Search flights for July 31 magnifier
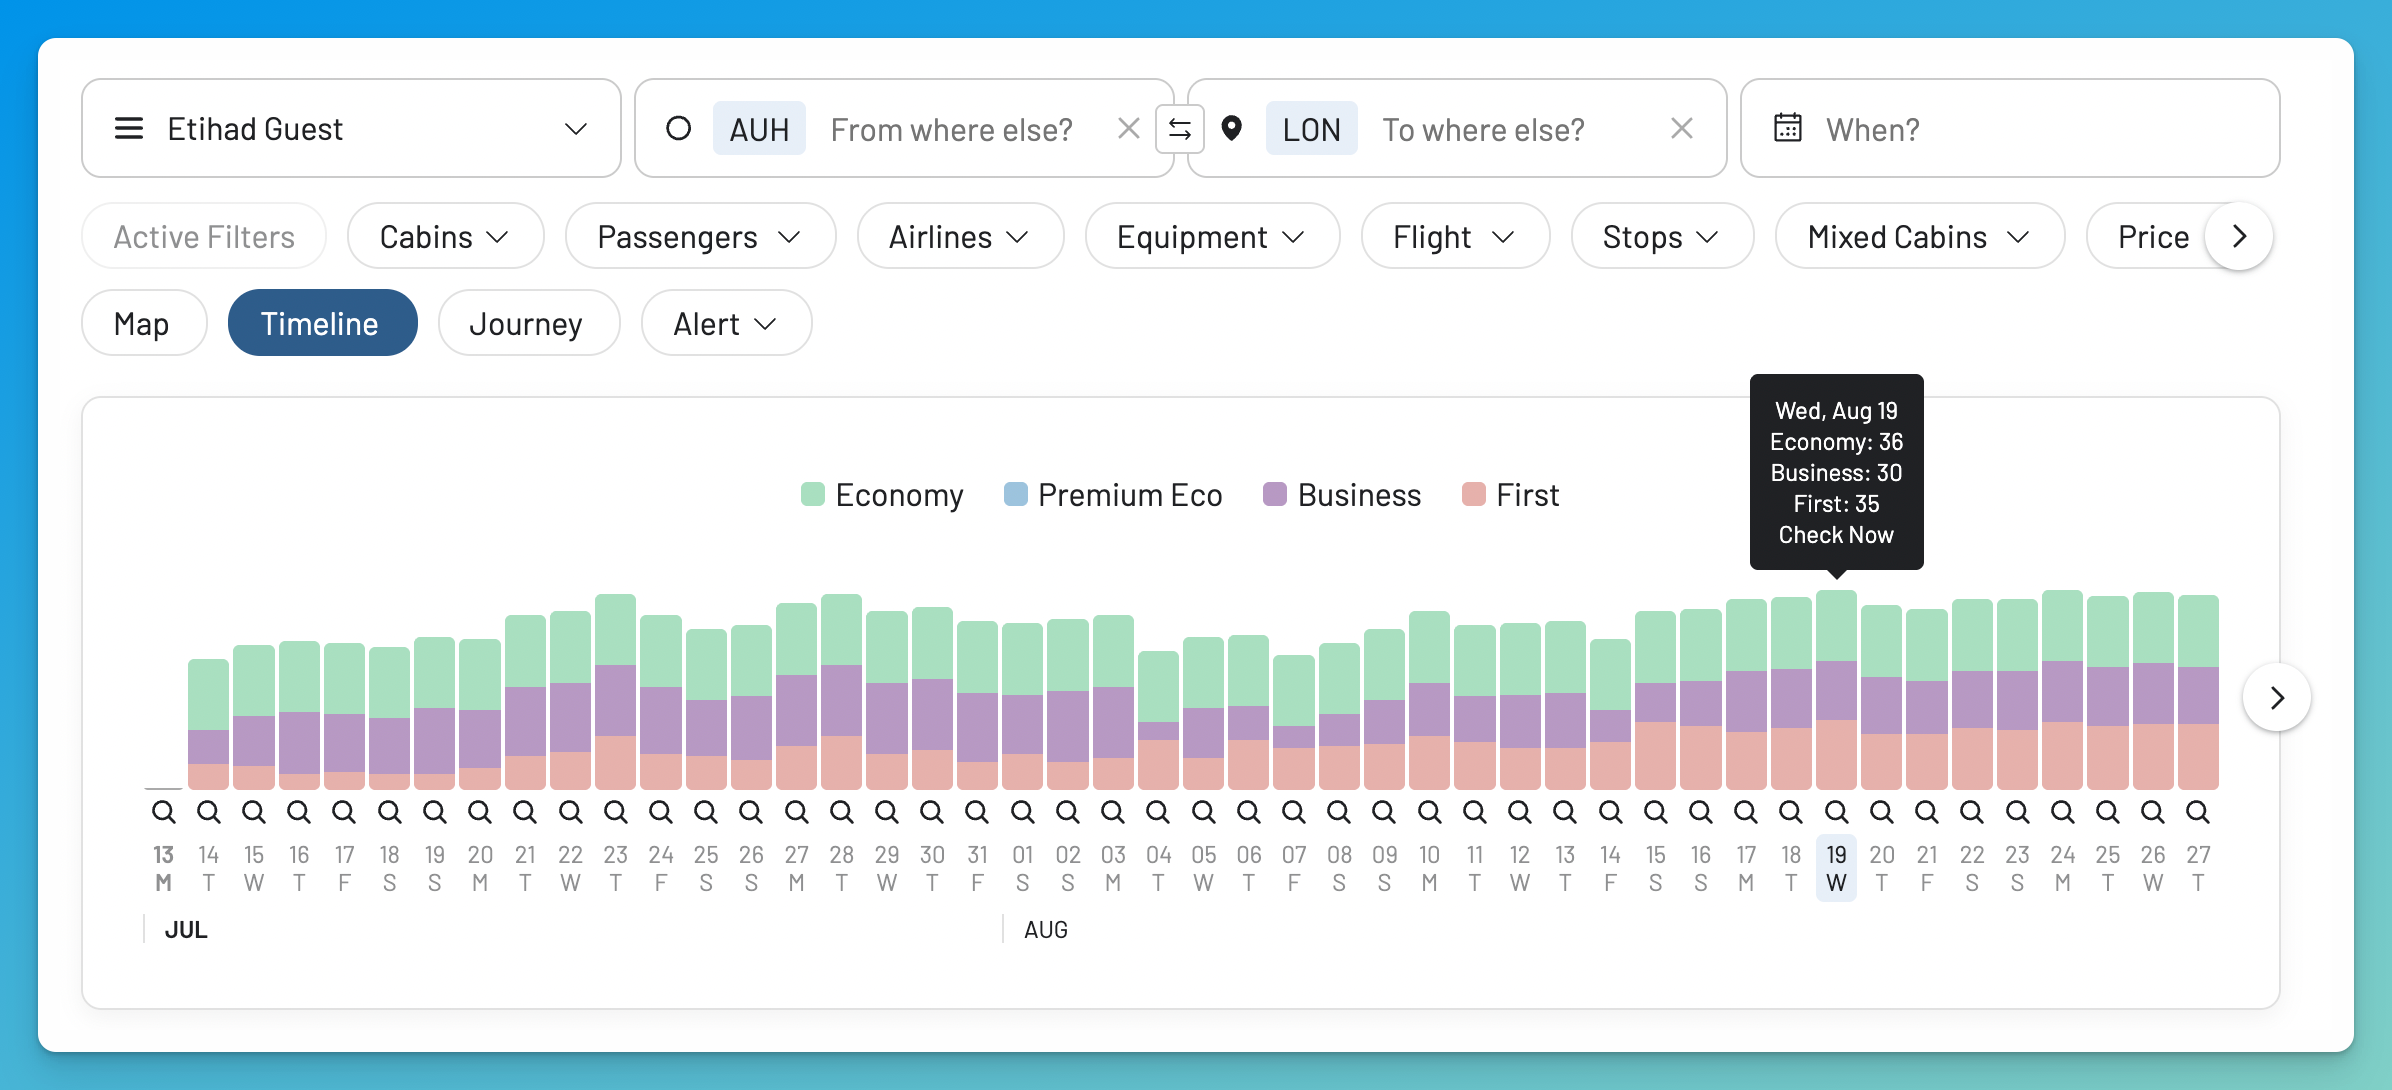The width and height of the screenshot is (2392, 1090). pos(977,811)
